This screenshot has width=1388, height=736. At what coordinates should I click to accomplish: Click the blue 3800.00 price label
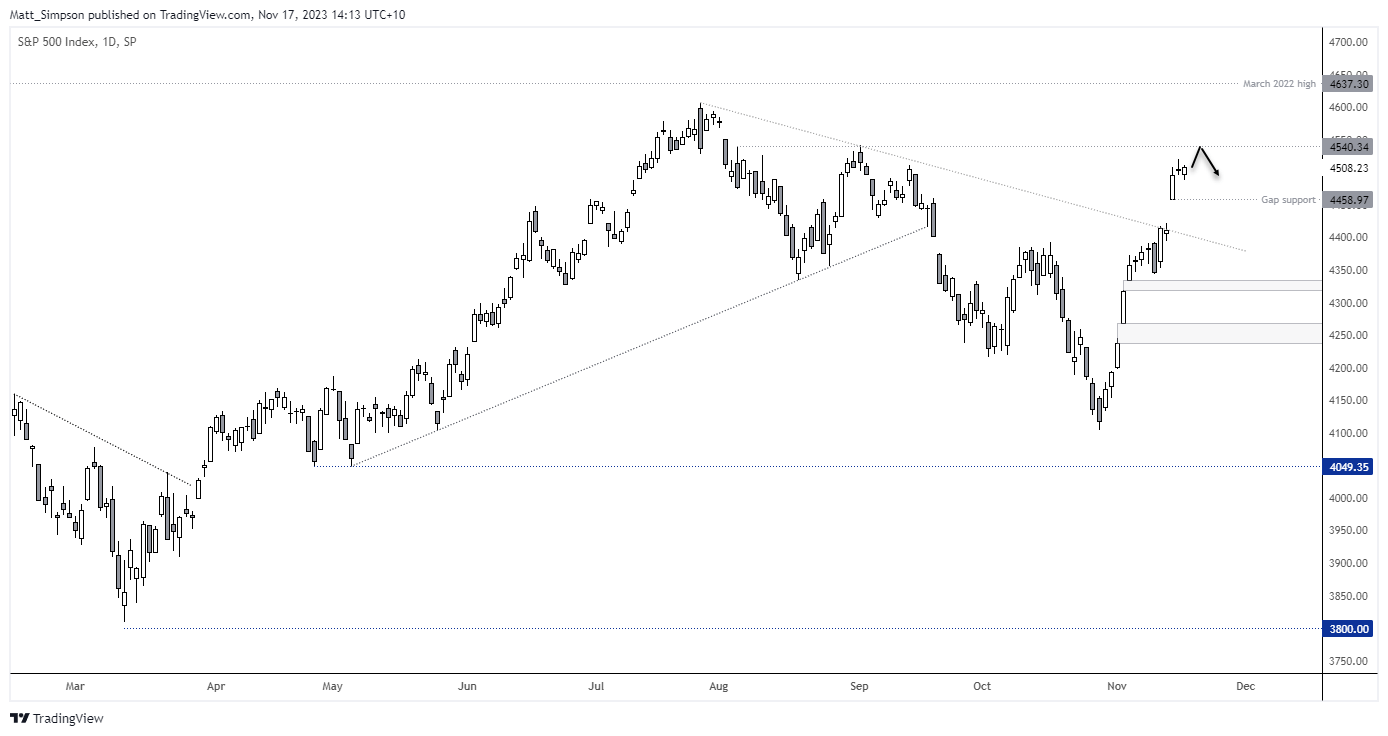tap(1348, 629)
